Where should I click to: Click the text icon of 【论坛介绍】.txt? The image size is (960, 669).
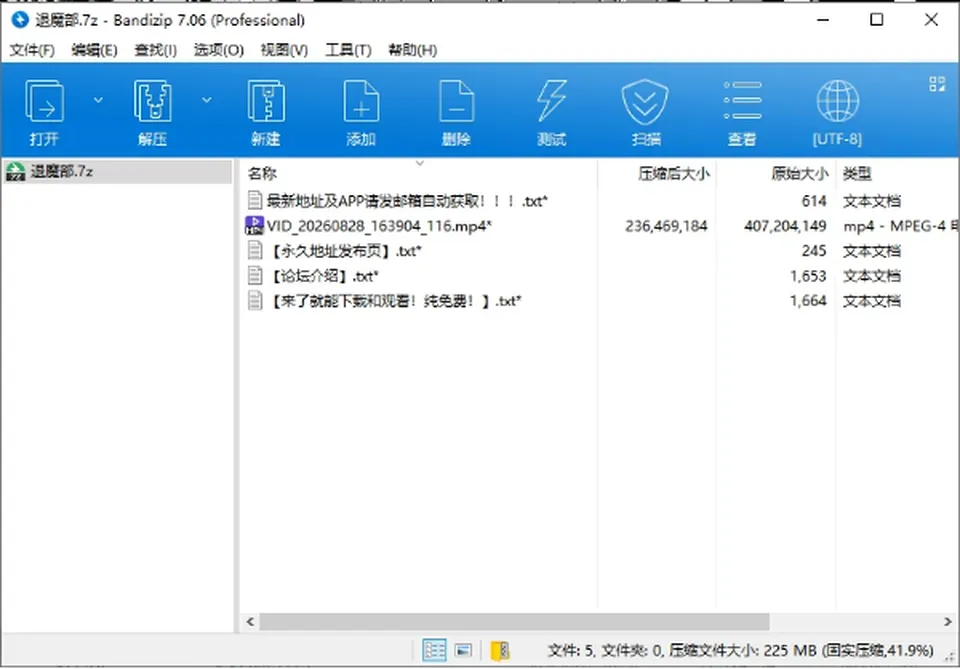tap(255, 275)
